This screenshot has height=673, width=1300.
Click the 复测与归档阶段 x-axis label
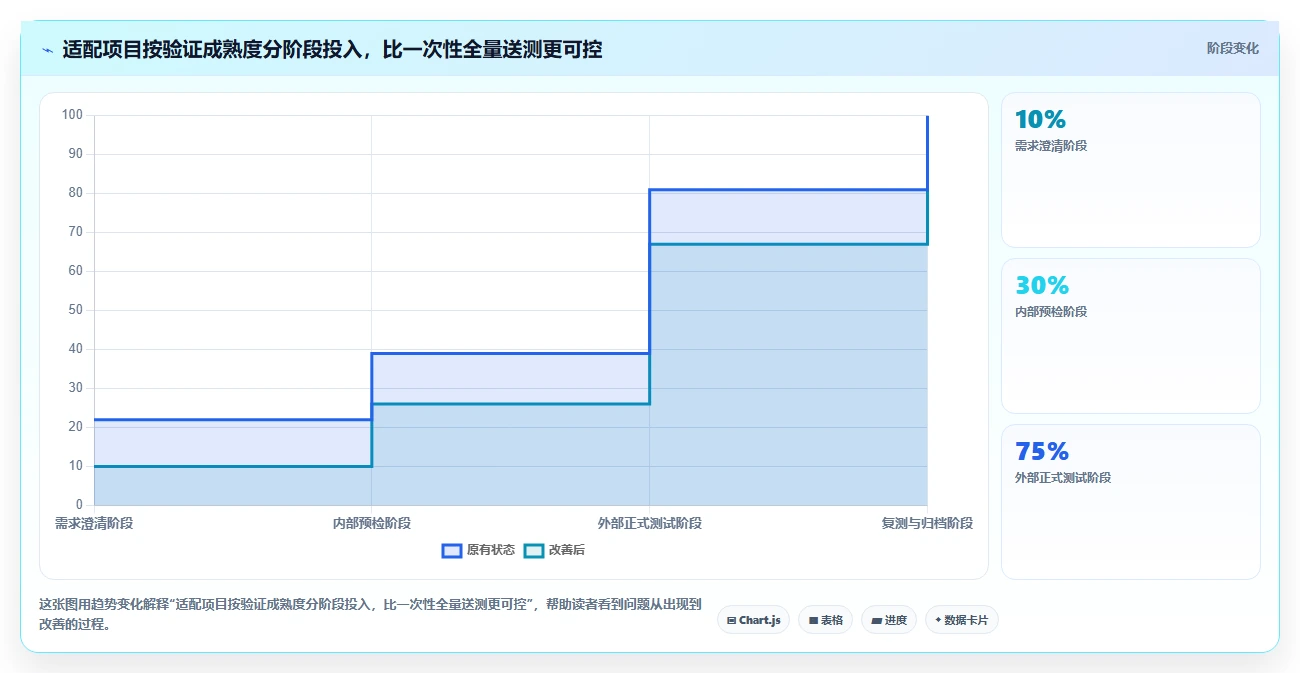point(927,523)
